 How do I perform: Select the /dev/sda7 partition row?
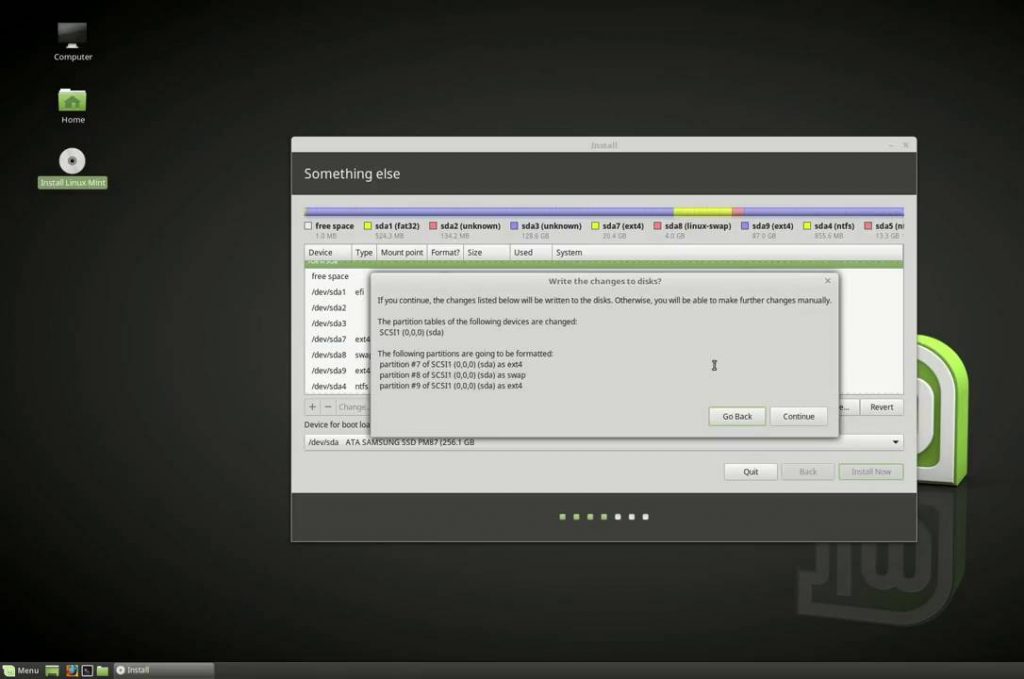(338, 339)
